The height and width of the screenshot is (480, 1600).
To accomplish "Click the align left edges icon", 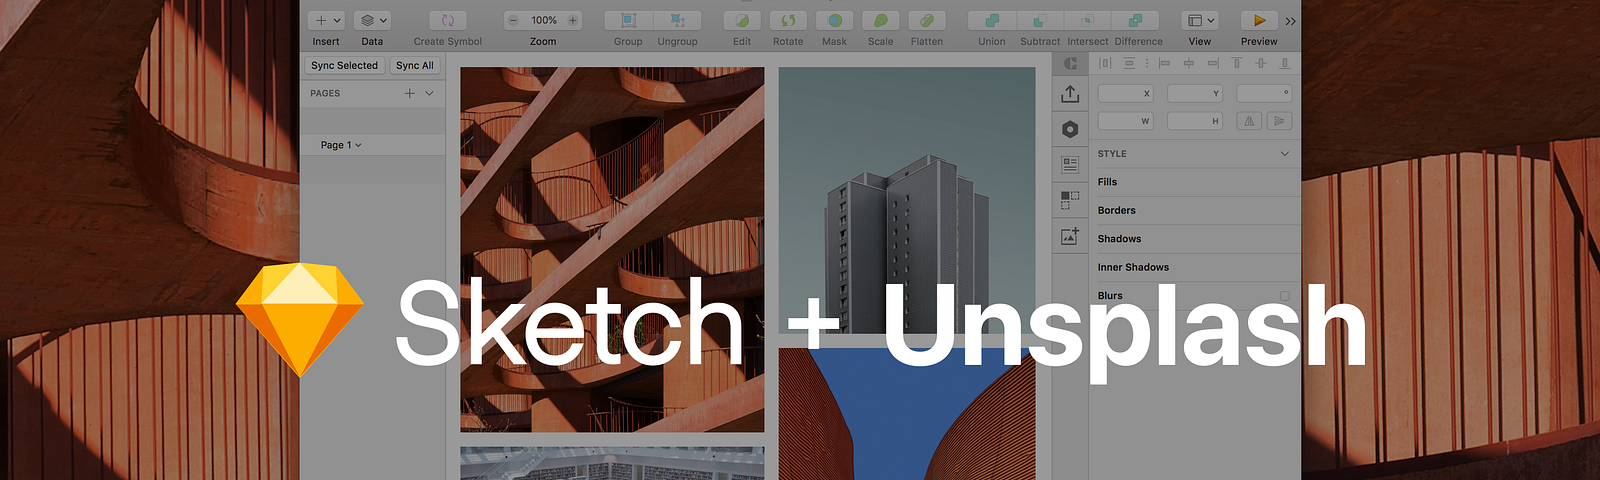I will (x=1164, y=63).
